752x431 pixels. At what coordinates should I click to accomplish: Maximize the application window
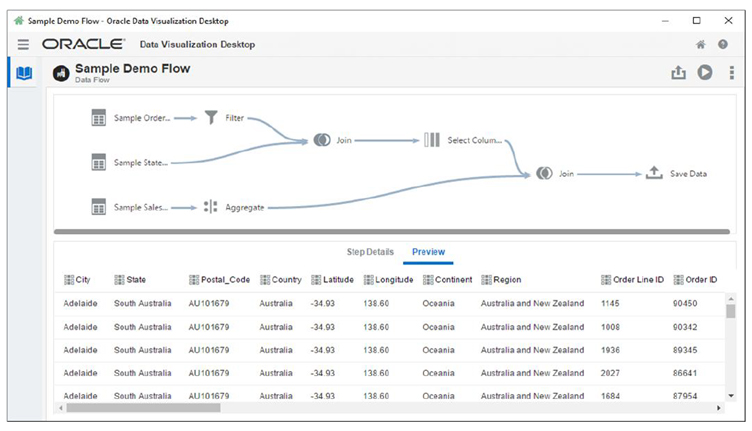(696, 21)
